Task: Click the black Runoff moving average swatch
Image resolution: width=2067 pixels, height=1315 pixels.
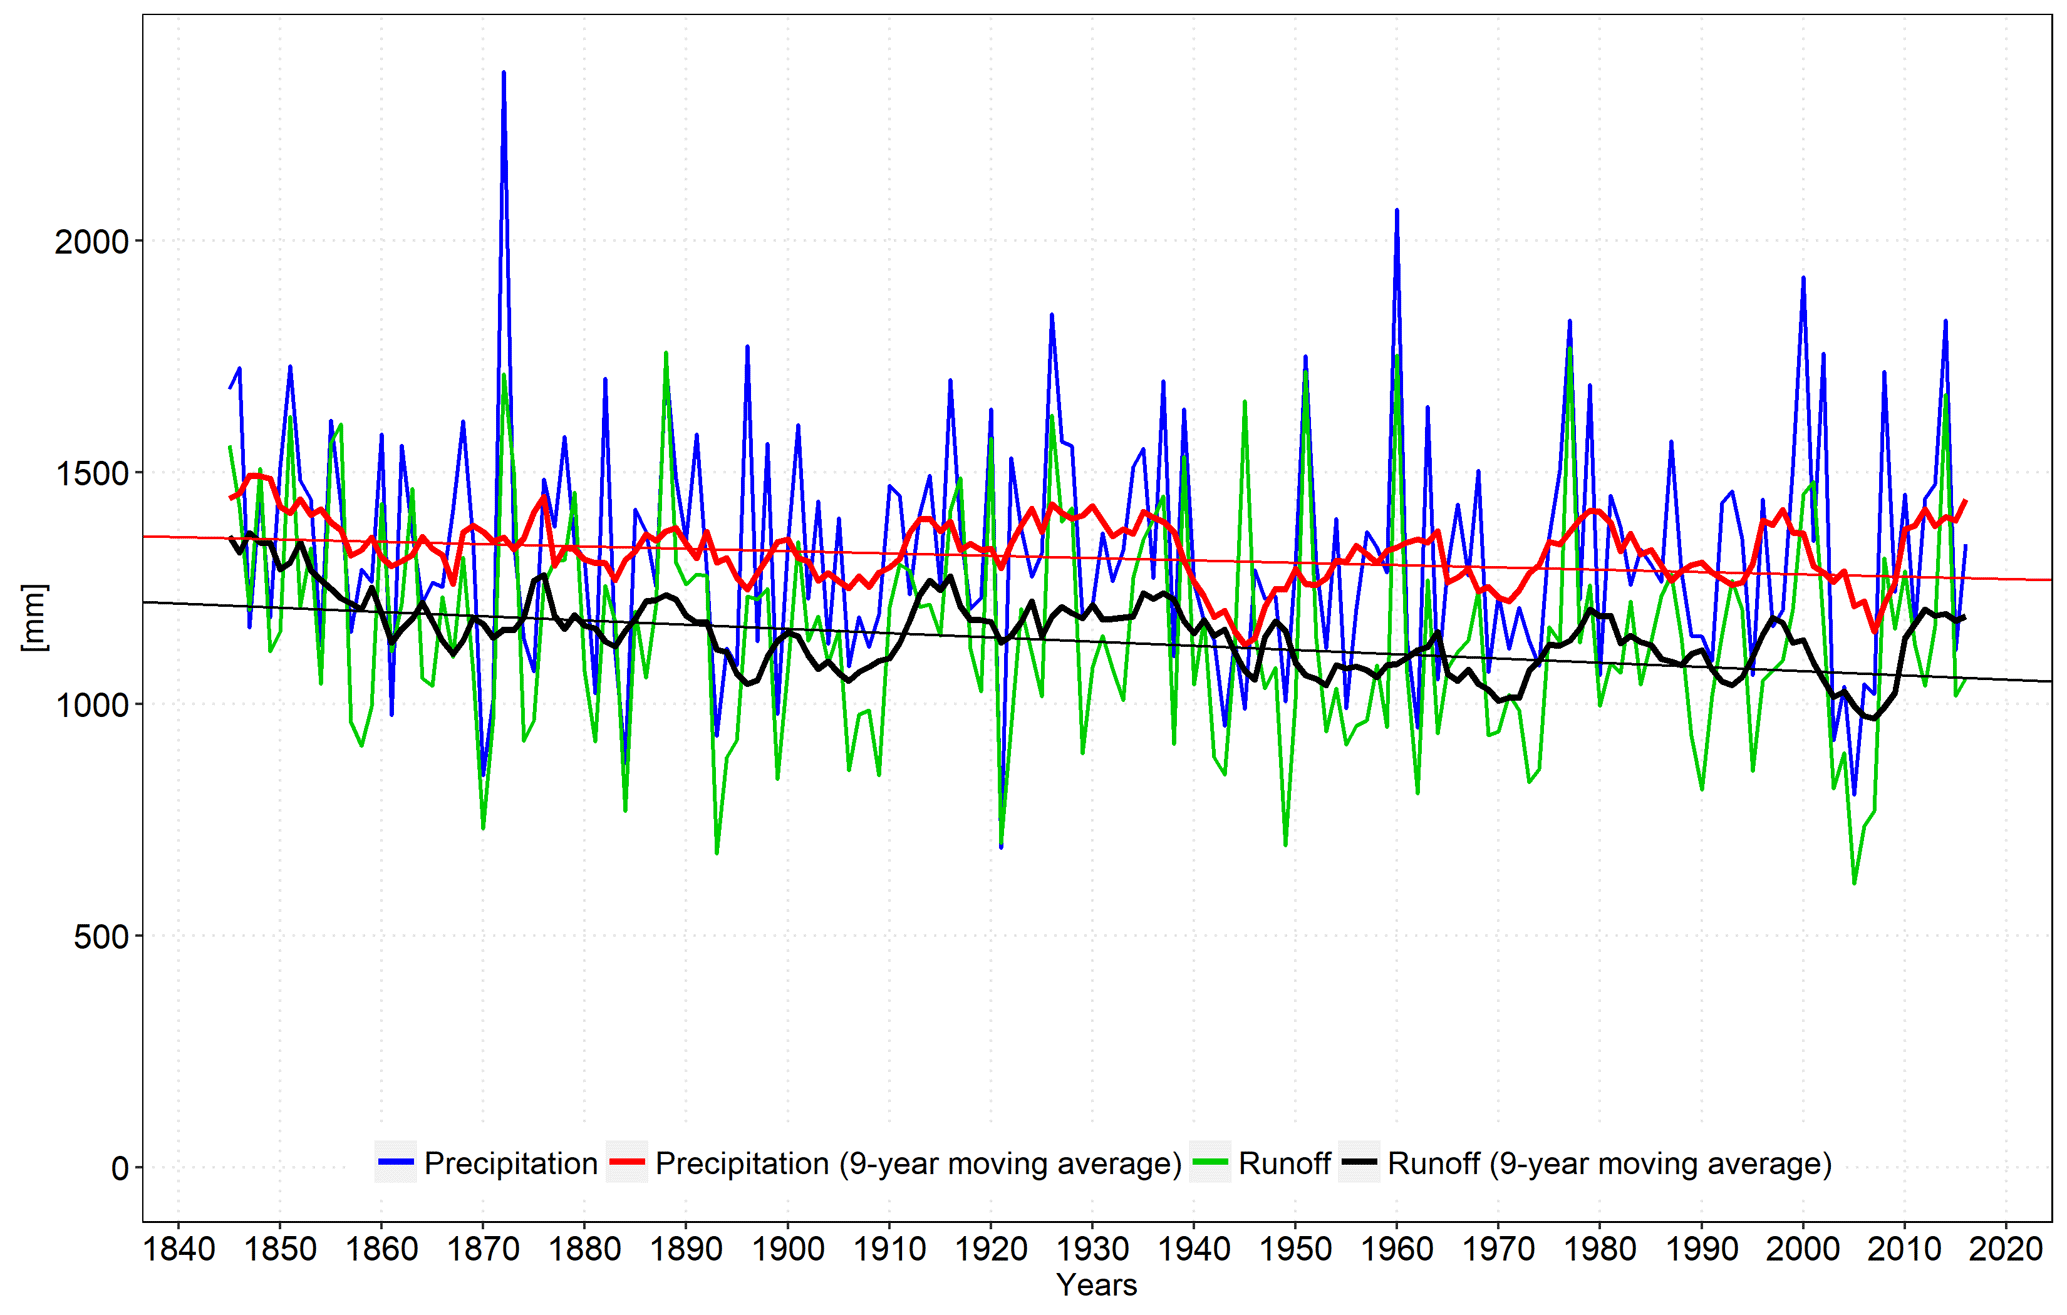Action: pos(1360,1162)
